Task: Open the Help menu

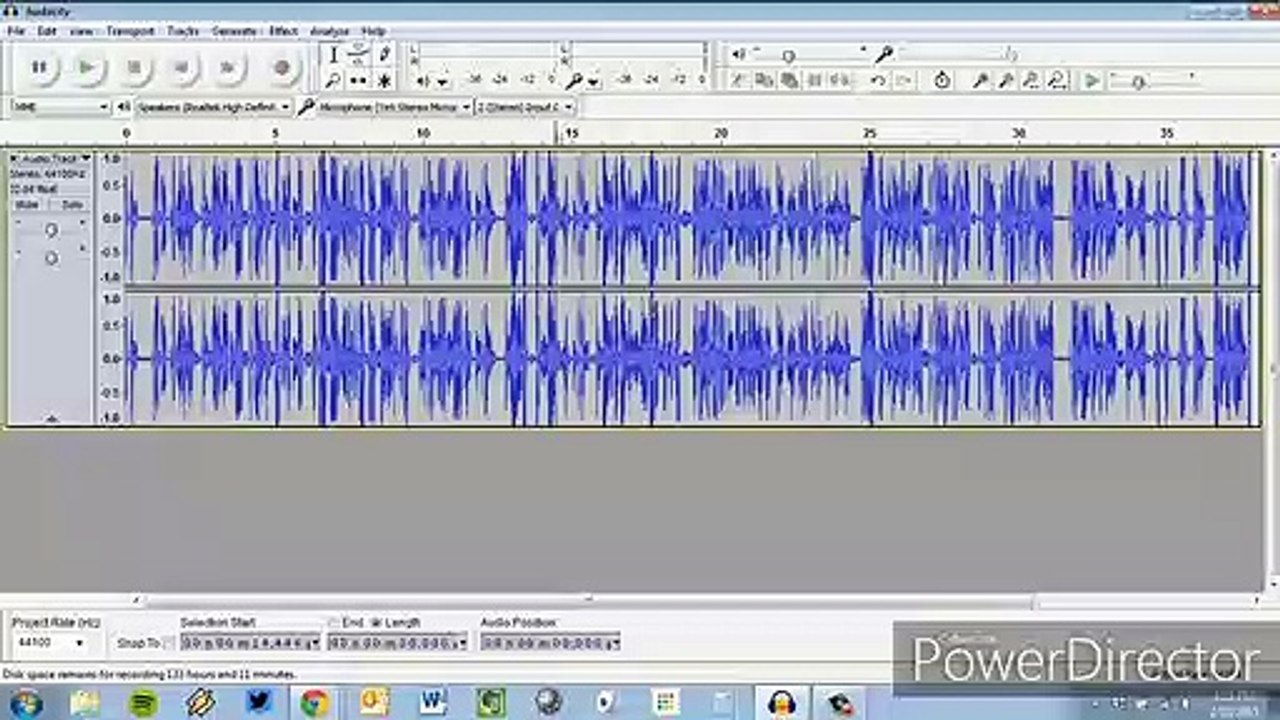Action: coord(373,31)
